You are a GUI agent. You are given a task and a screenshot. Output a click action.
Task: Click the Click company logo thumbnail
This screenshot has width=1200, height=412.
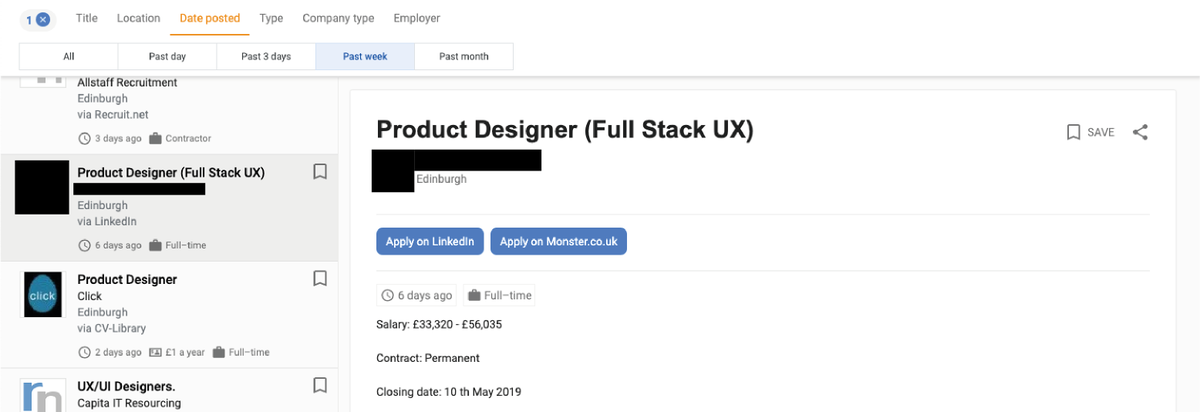coord(43,296)
